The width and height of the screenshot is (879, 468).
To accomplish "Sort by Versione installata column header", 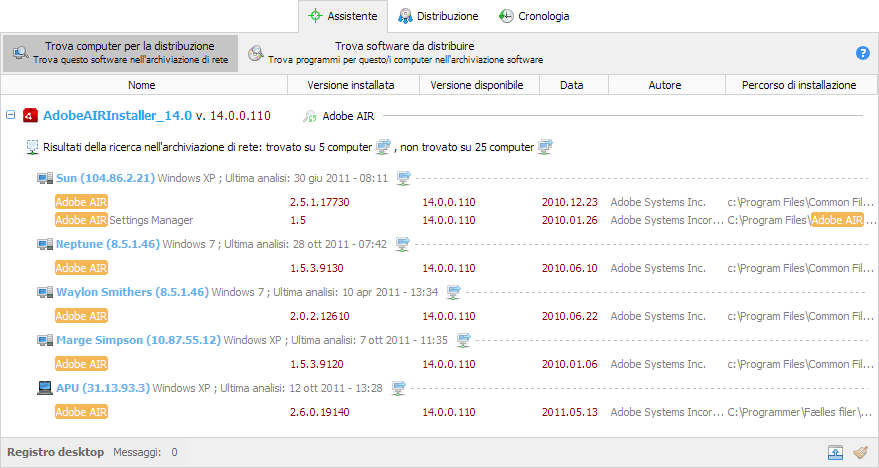I will pos(350,85).
